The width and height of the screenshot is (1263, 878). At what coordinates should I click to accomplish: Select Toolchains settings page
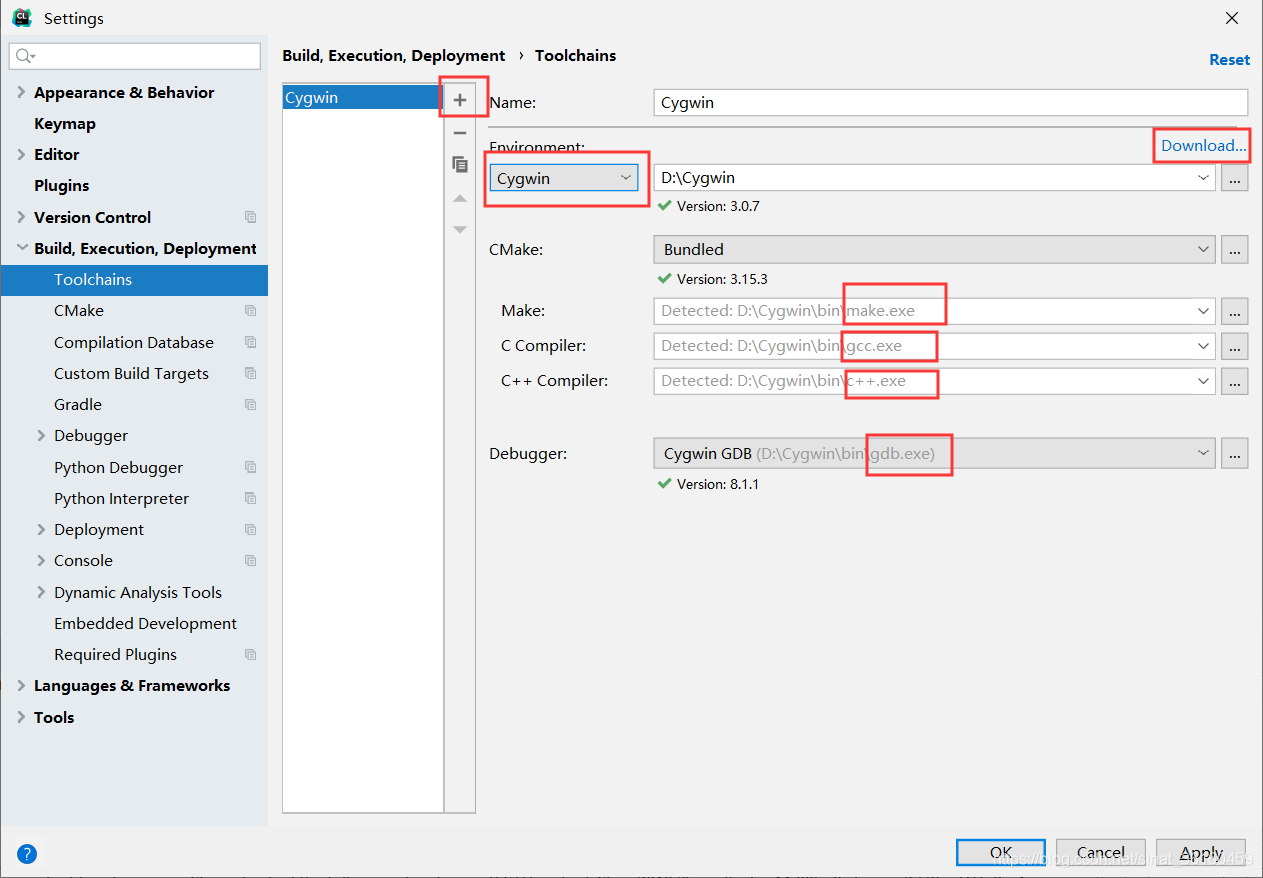click(x=134, y=279)
